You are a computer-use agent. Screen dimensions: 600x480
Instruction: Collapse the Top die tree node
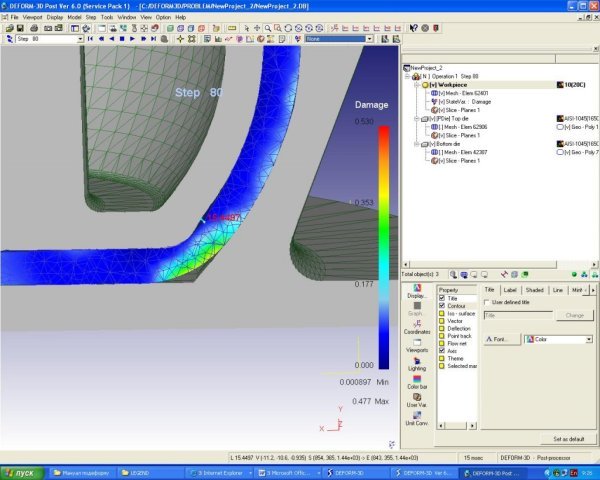pyautogui.click(x=417, y=119)
